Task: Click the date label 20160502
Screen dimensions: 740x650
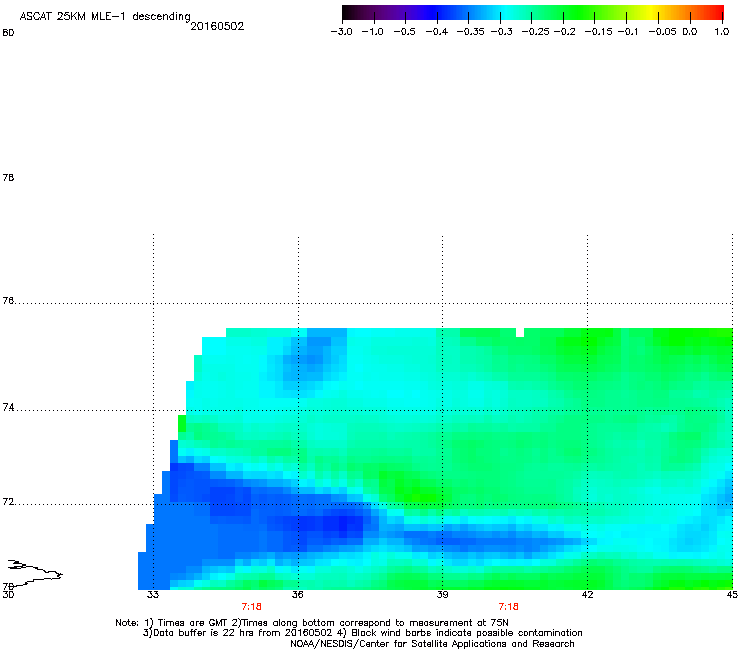Action: click(x=217, y=26)
